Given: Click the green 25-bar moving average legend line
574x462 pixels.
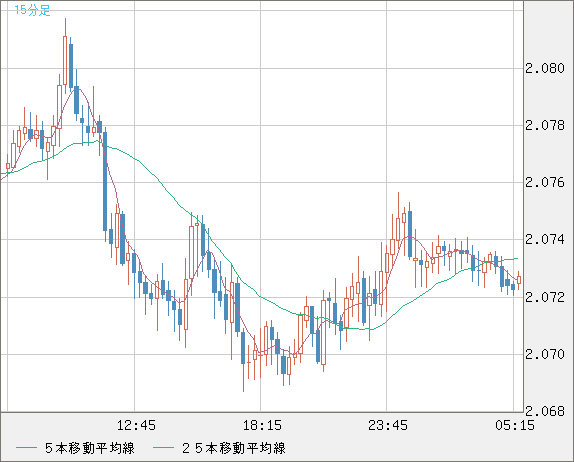Looking at the screenshot, I should [163, 448].
